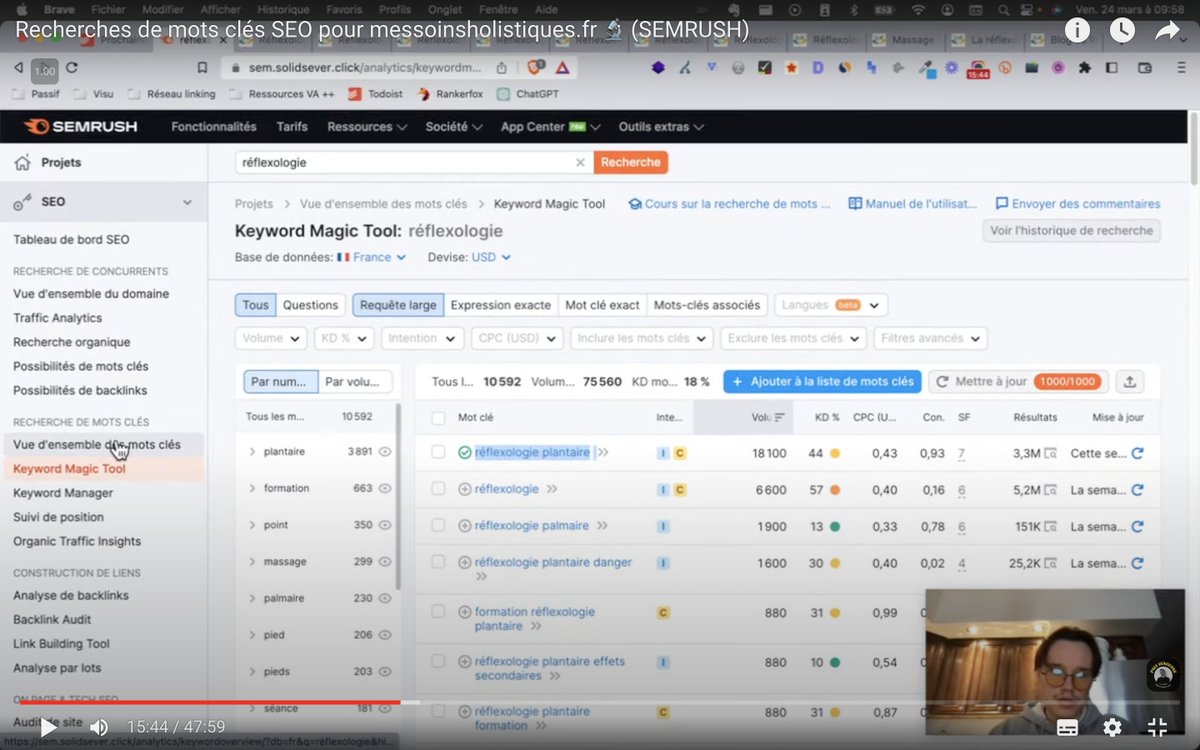1200x750 pixels.
Task: Add réflexologie palmaire keyword with plus icon
Action: pyautogui.click(x=464, y=526)
